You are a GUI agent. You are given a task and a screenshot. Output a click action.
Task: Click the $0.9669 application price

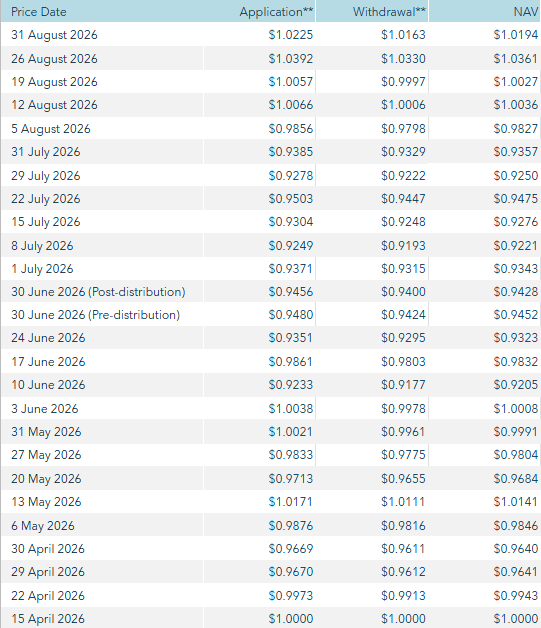point(291,548)
